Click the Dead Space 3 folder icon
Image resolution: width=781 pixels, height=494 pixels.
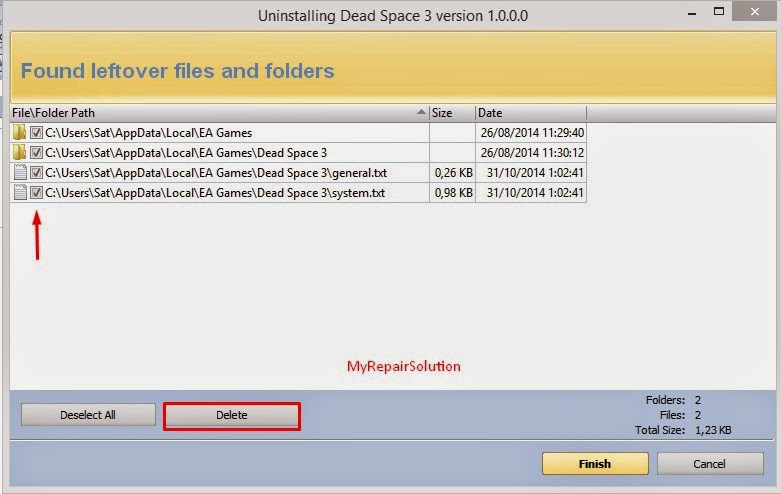[19, 152]
